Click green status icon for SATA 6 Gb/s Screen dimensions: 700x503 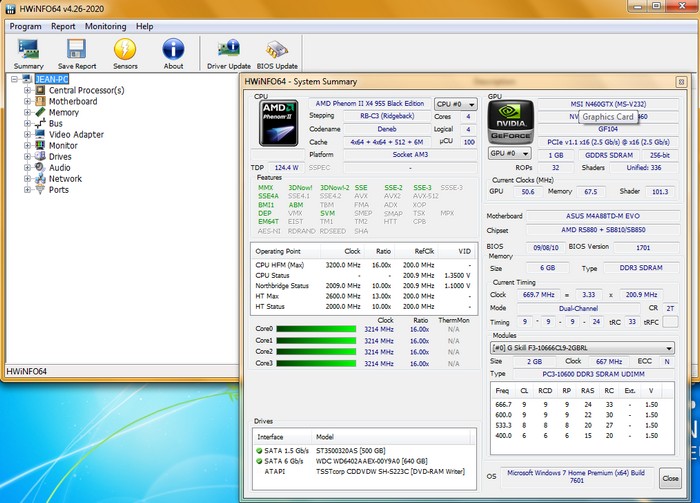(259, 461)
